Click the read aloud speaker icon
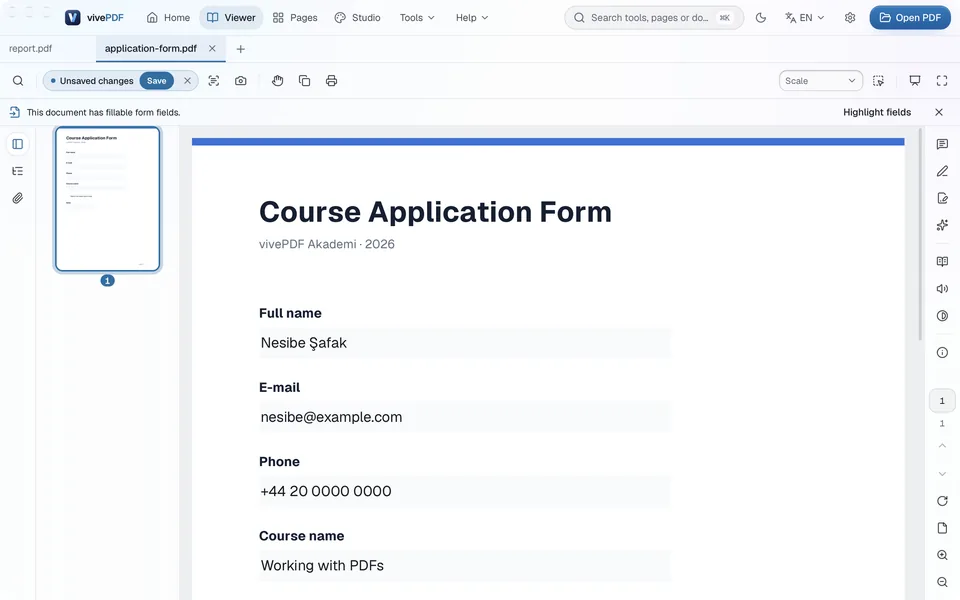 (x=942, y=288)
